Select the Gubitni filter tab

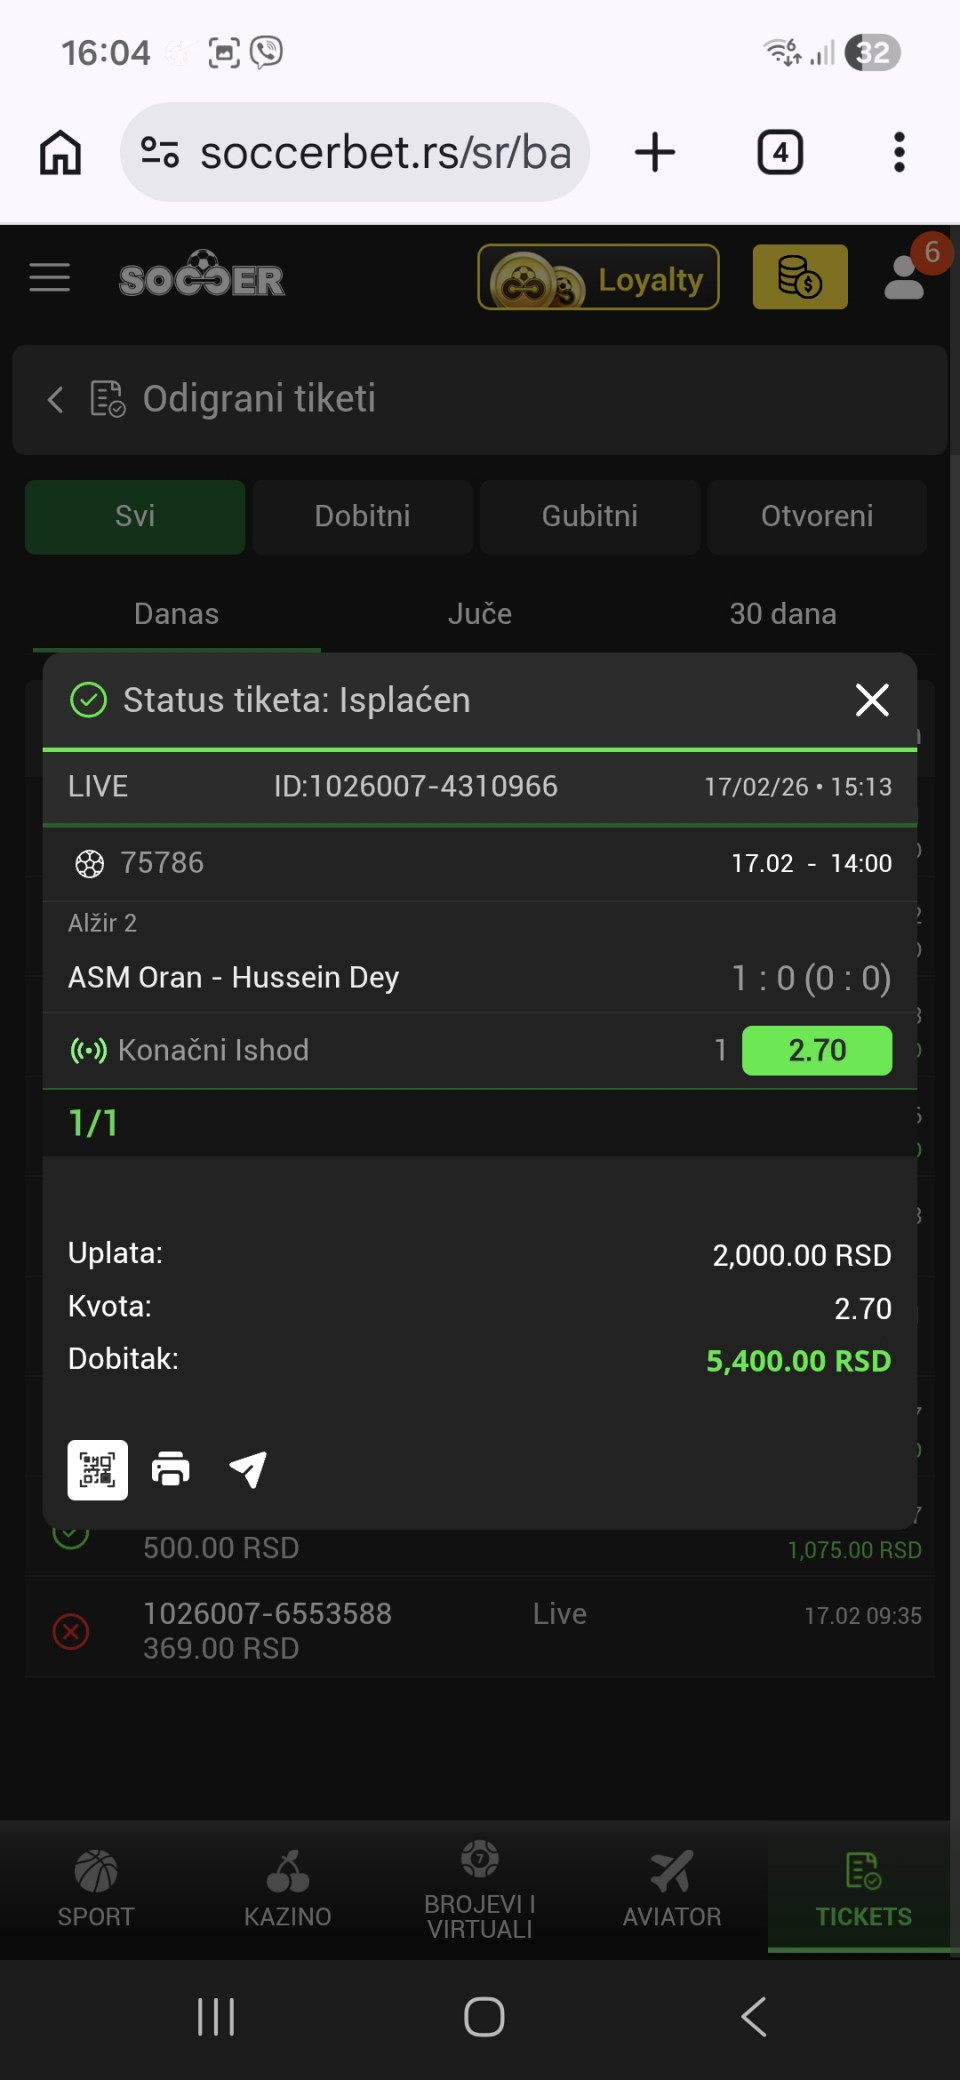pos(590,516)
